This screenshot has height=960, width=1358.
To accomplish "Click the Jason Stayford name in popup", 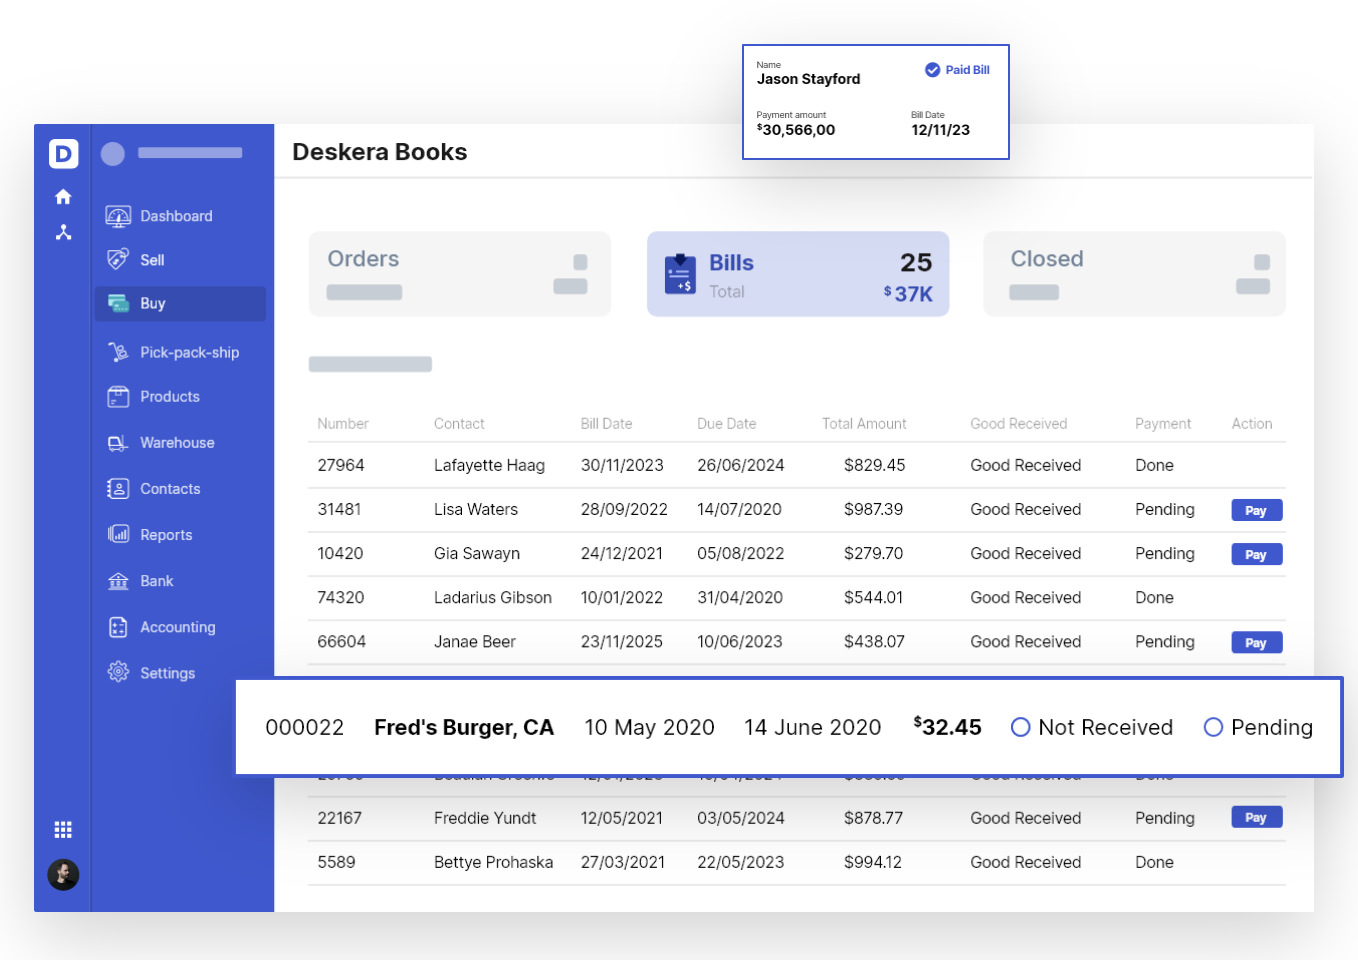I will 808,79.
